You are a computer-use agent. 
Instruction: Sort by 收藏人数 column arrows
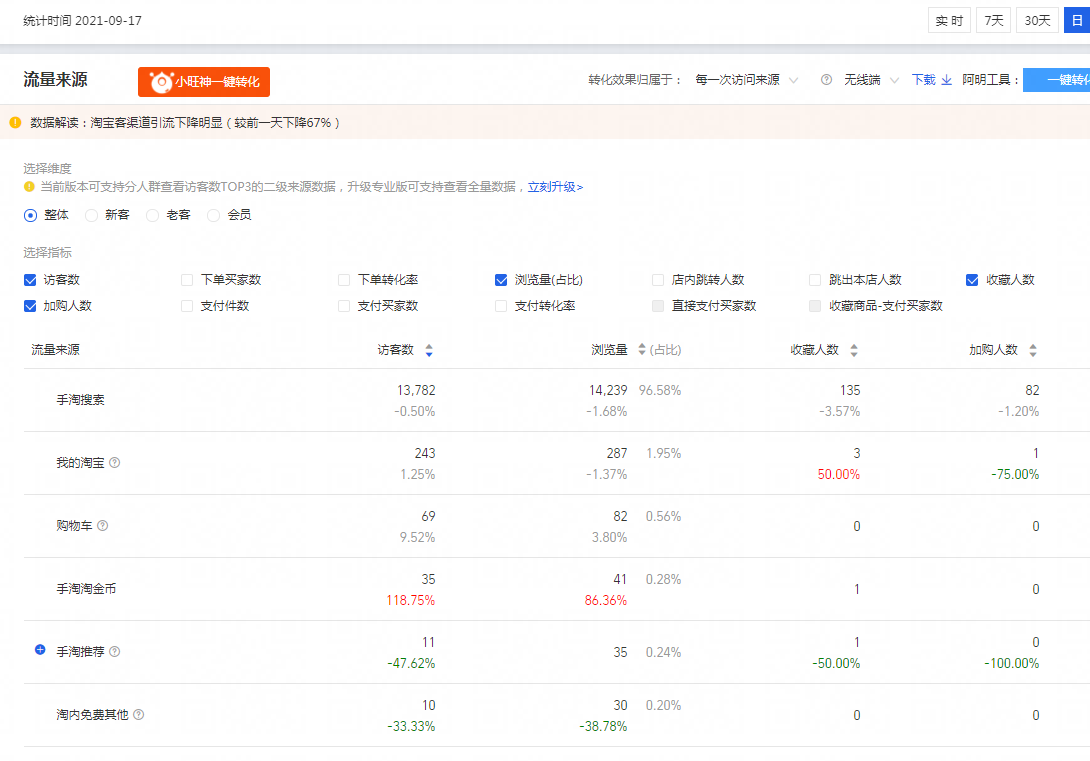point(854,350)
